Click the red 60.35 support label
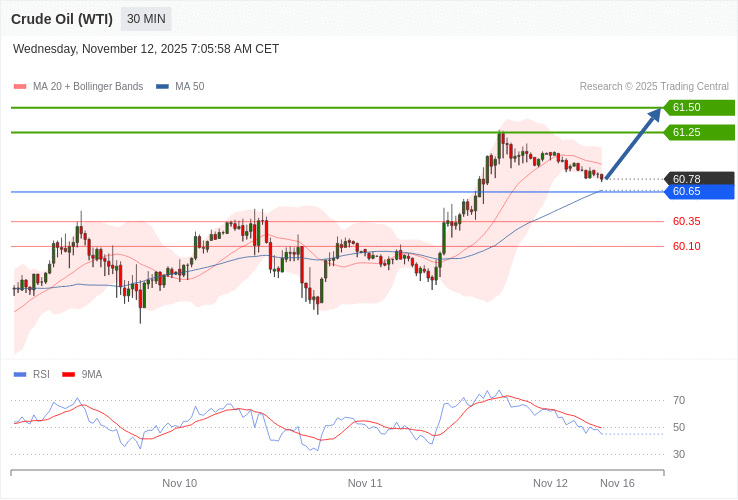Screen dimensions: 738x500 [x=686, y=221]
